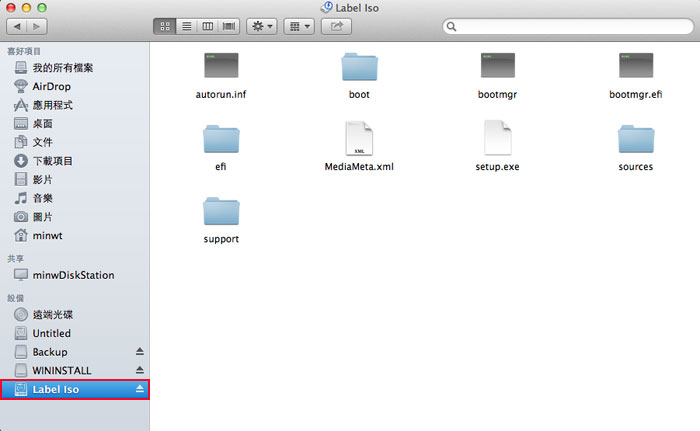Select the bootmgr.efi file icon

click(636, 65)
